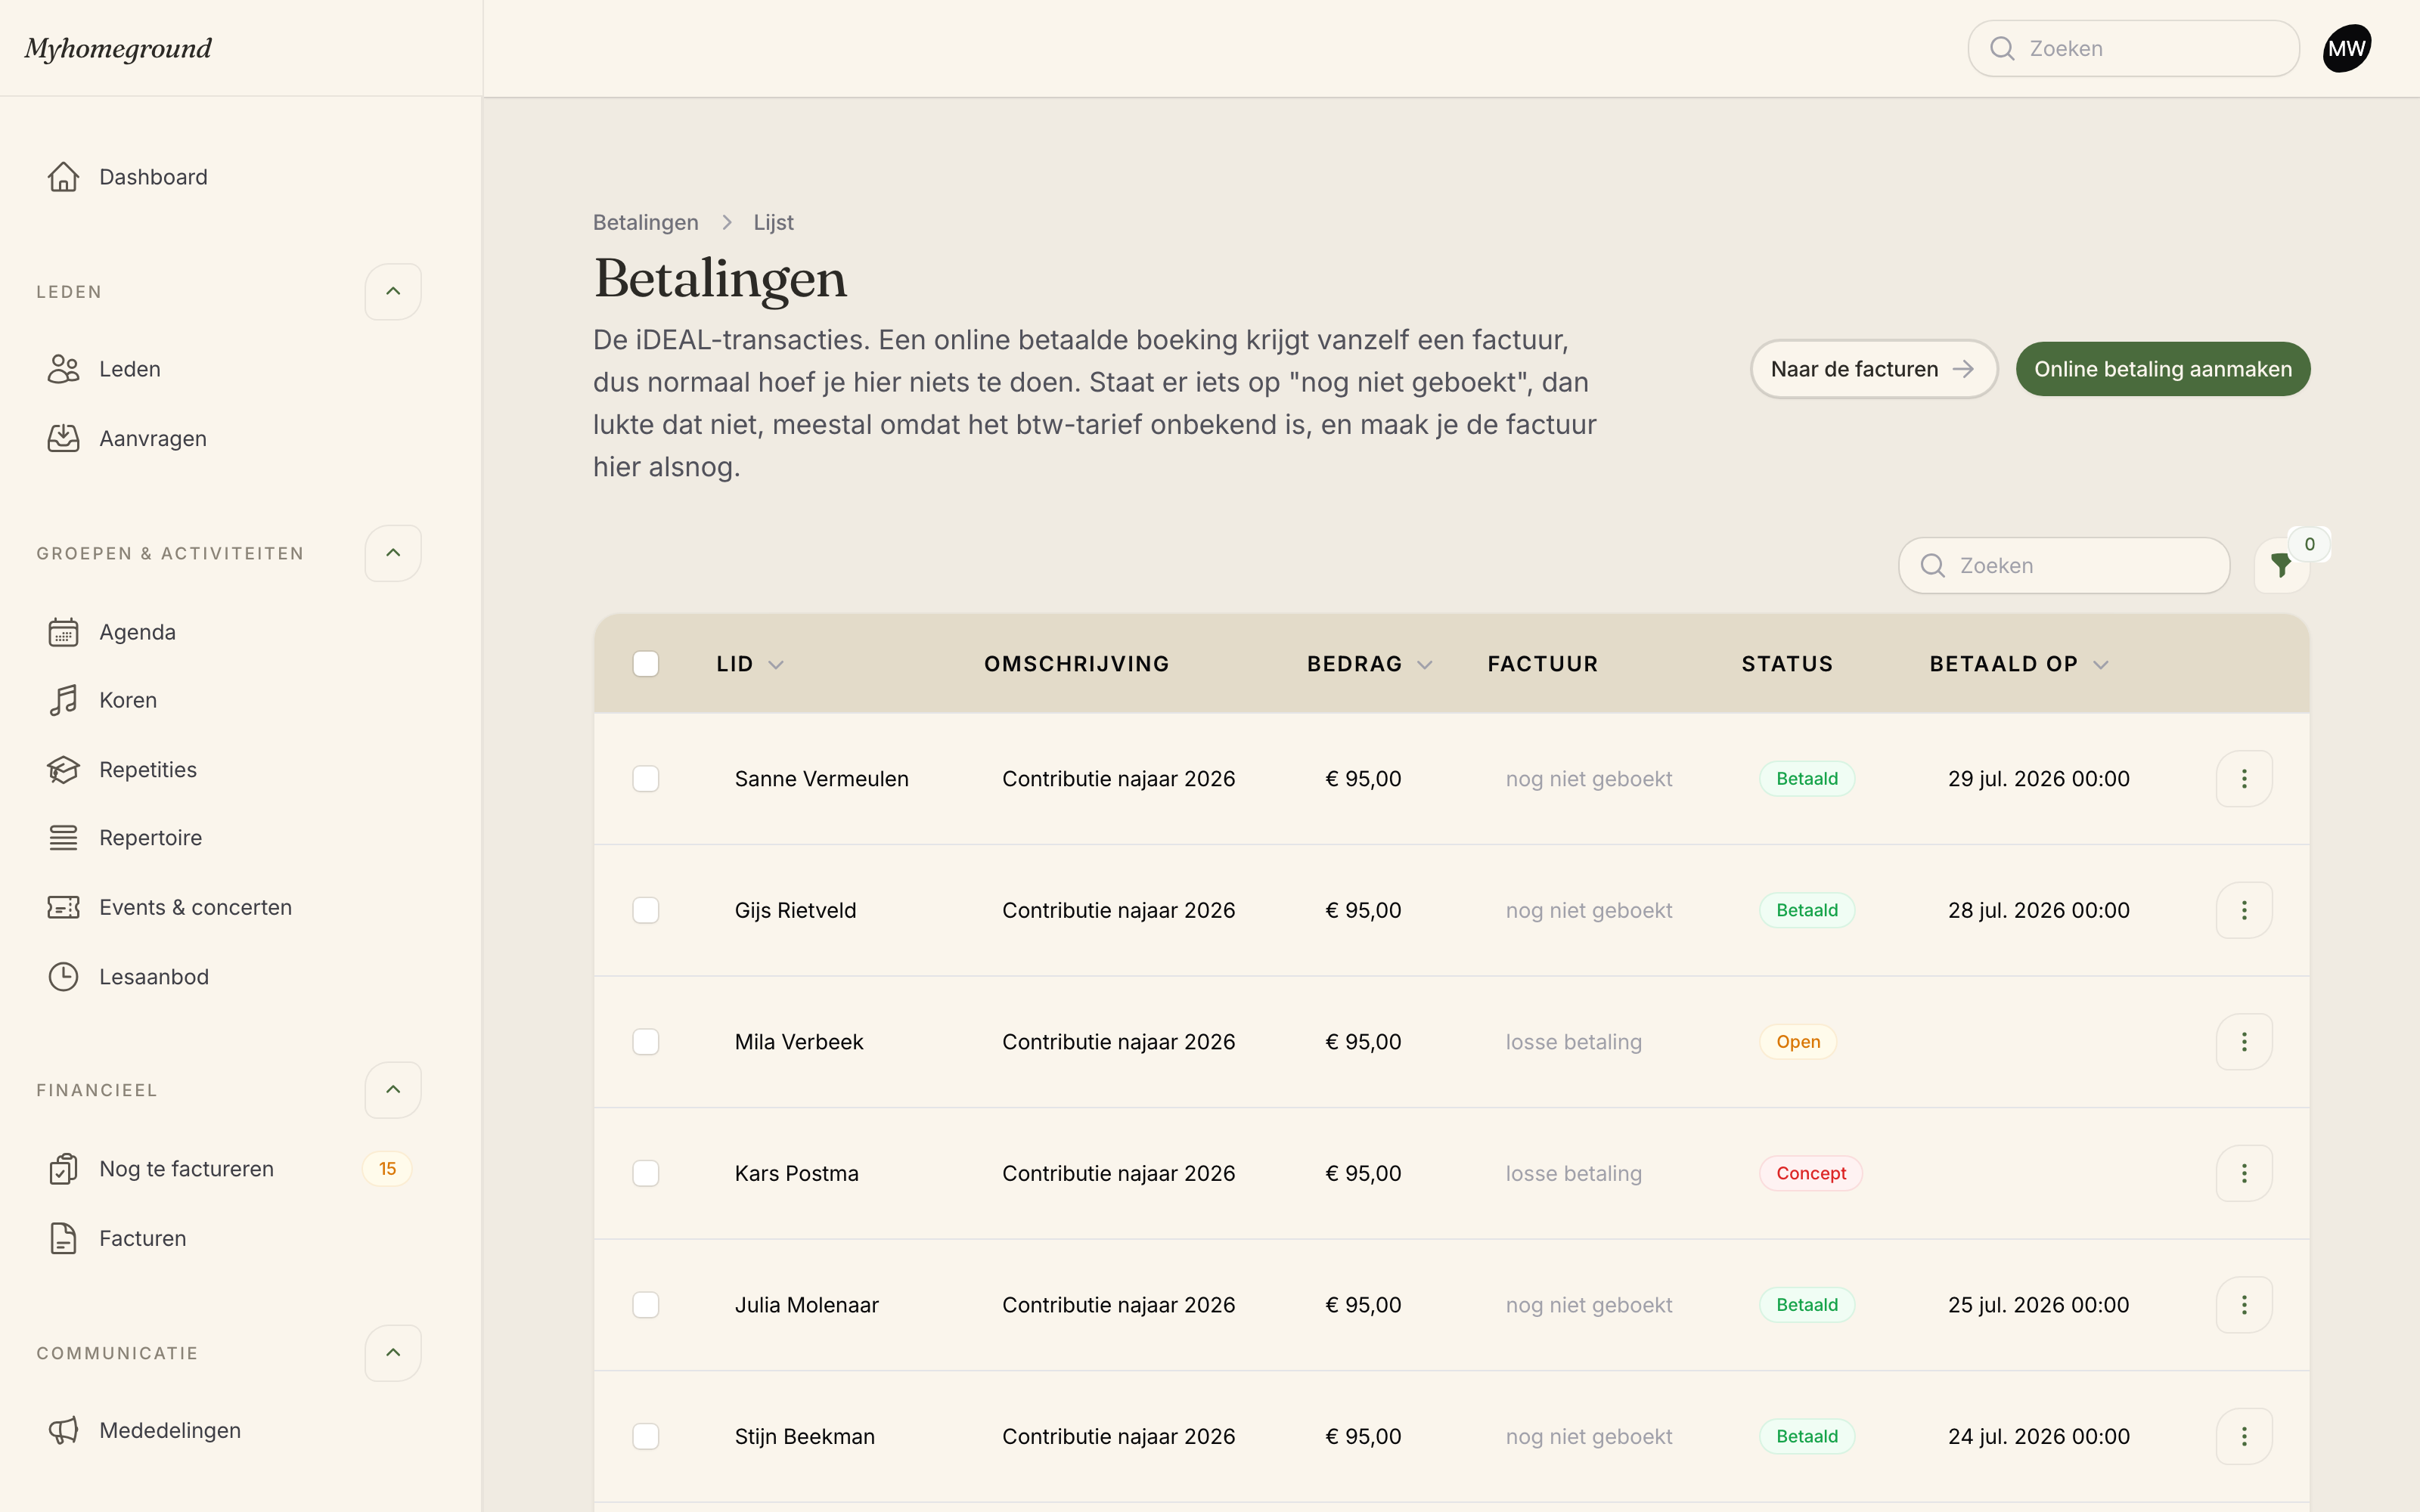Click the Repetities graduation cap icon

click(63, 770)
